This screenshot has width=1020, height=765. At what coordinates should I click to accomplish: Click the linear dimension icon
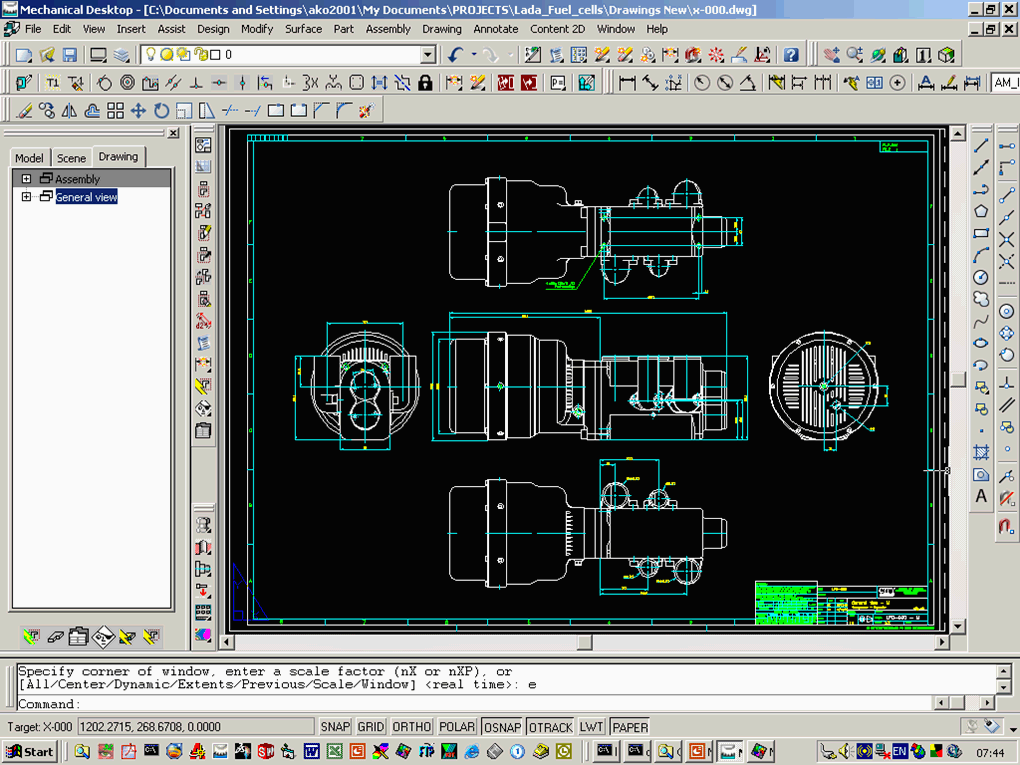click(x=627, y=83)
